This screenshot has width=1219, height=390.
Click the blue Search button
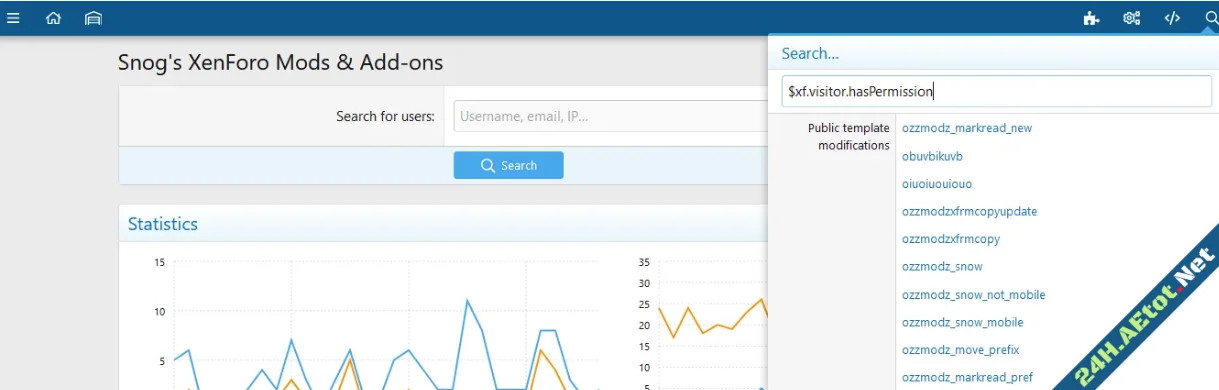coord(508,165)
